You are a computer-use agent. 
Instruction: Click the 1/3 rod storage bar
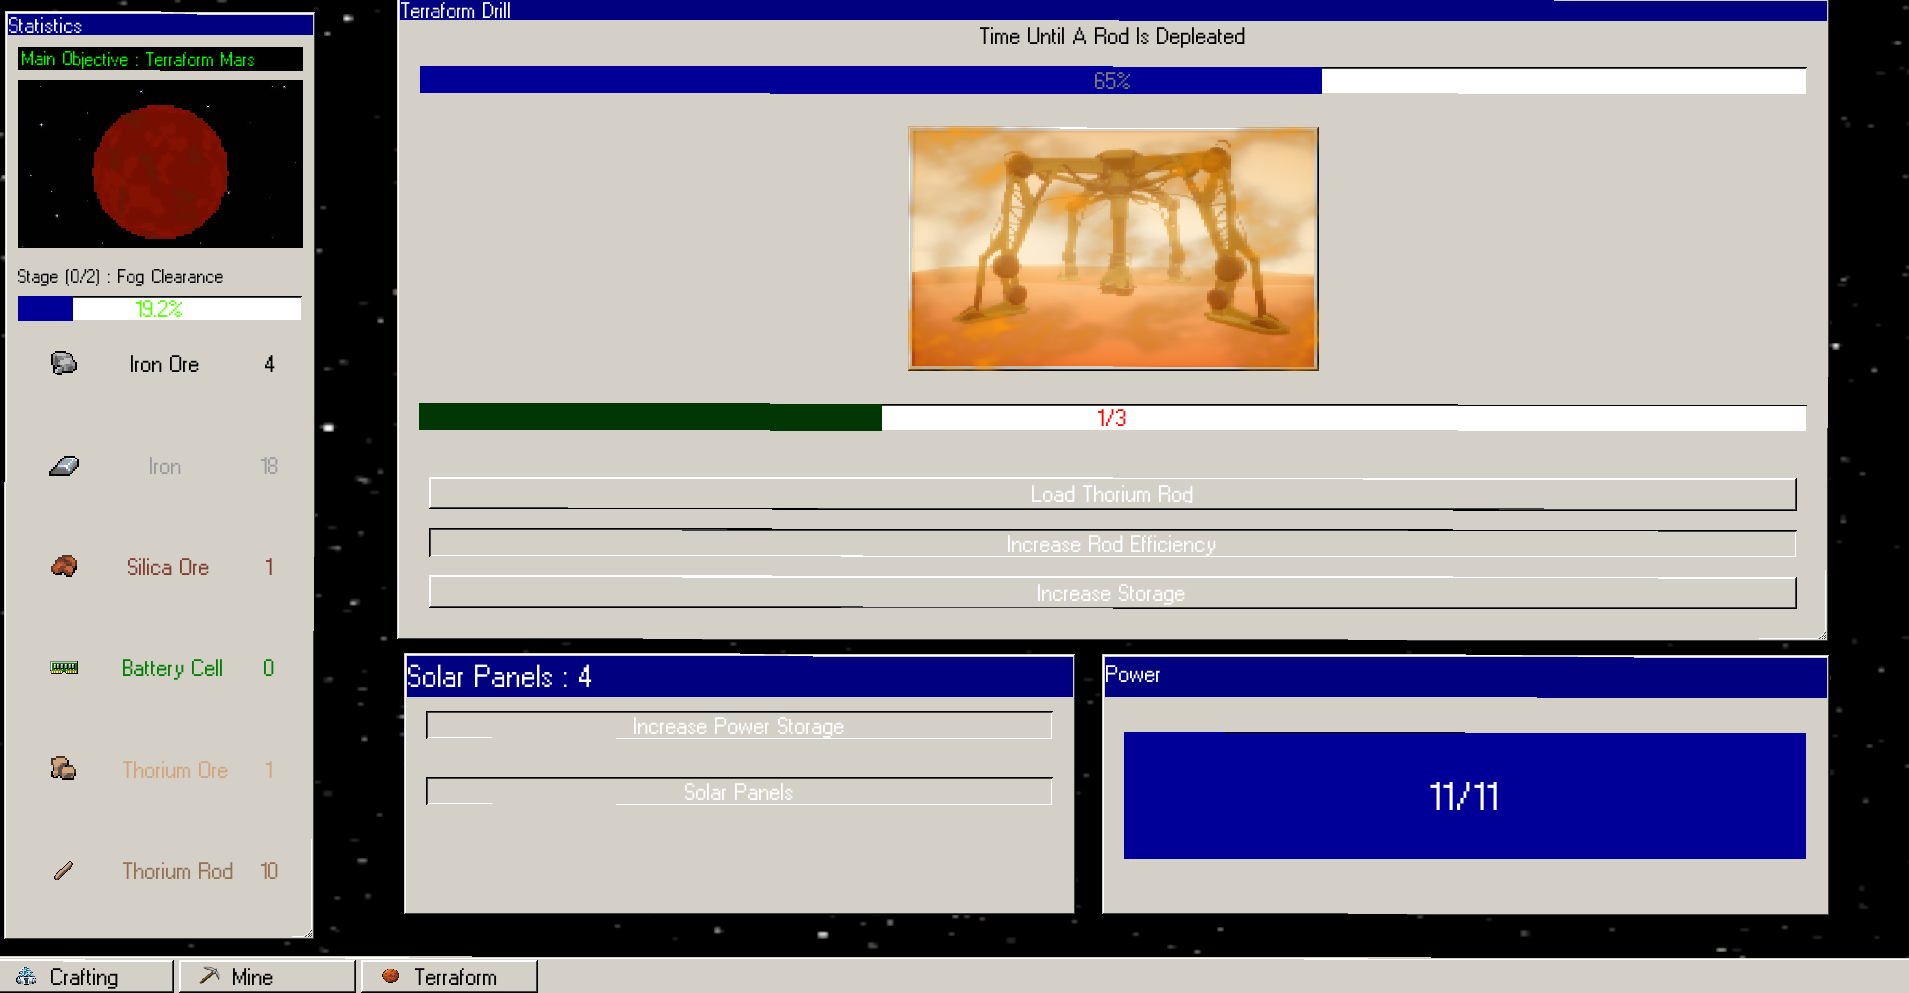1112,418
